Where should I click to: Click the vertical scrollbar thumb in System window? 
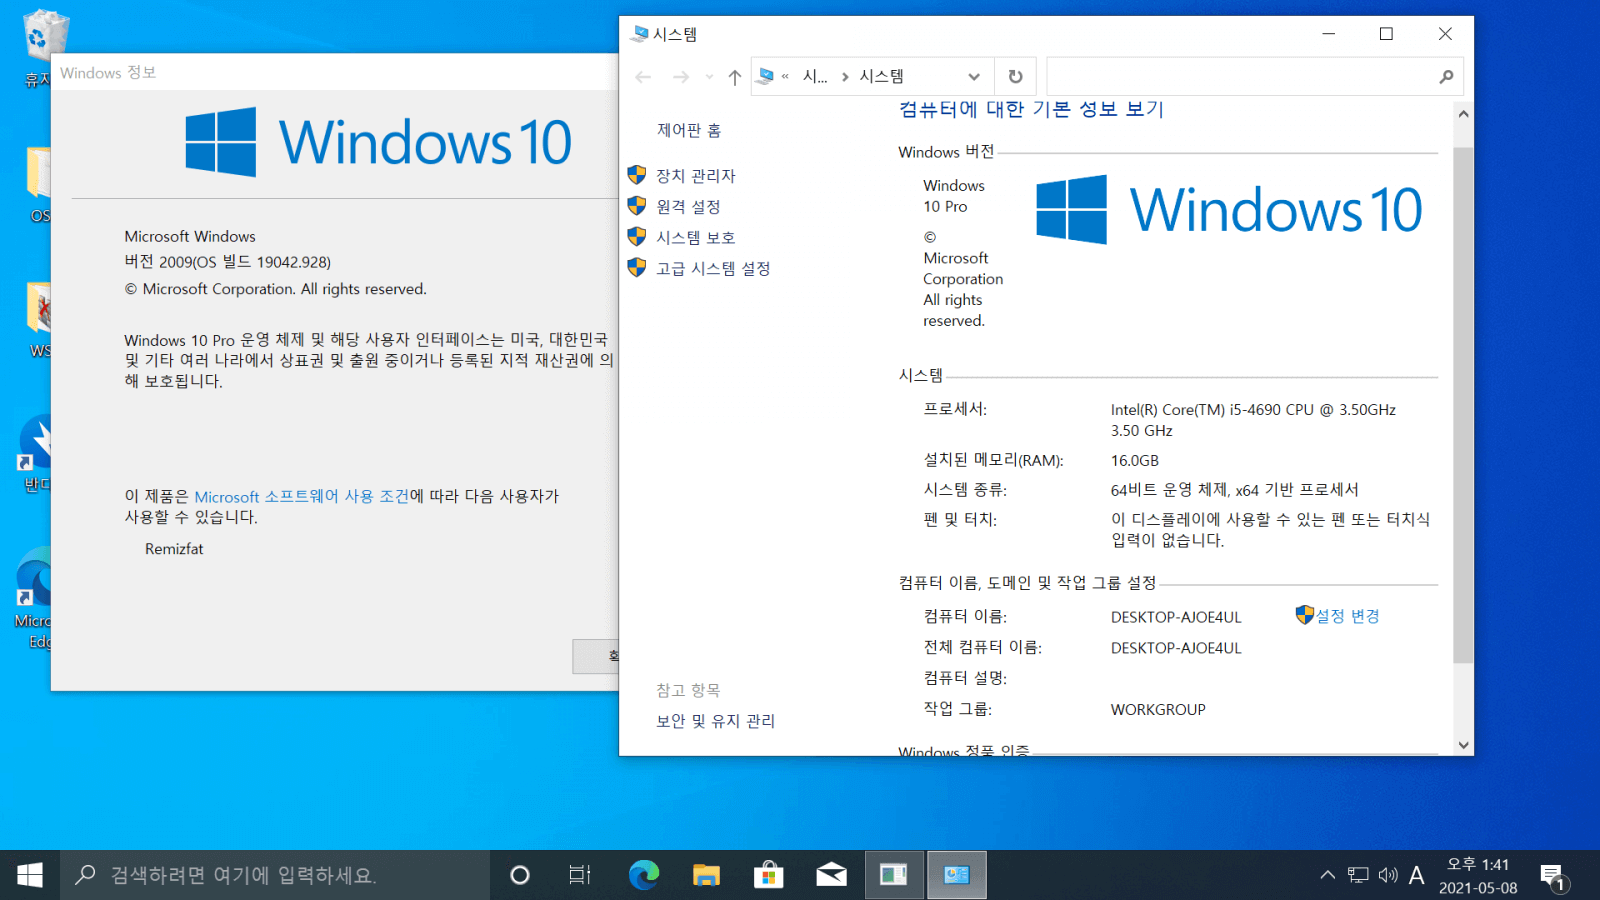1463,405
